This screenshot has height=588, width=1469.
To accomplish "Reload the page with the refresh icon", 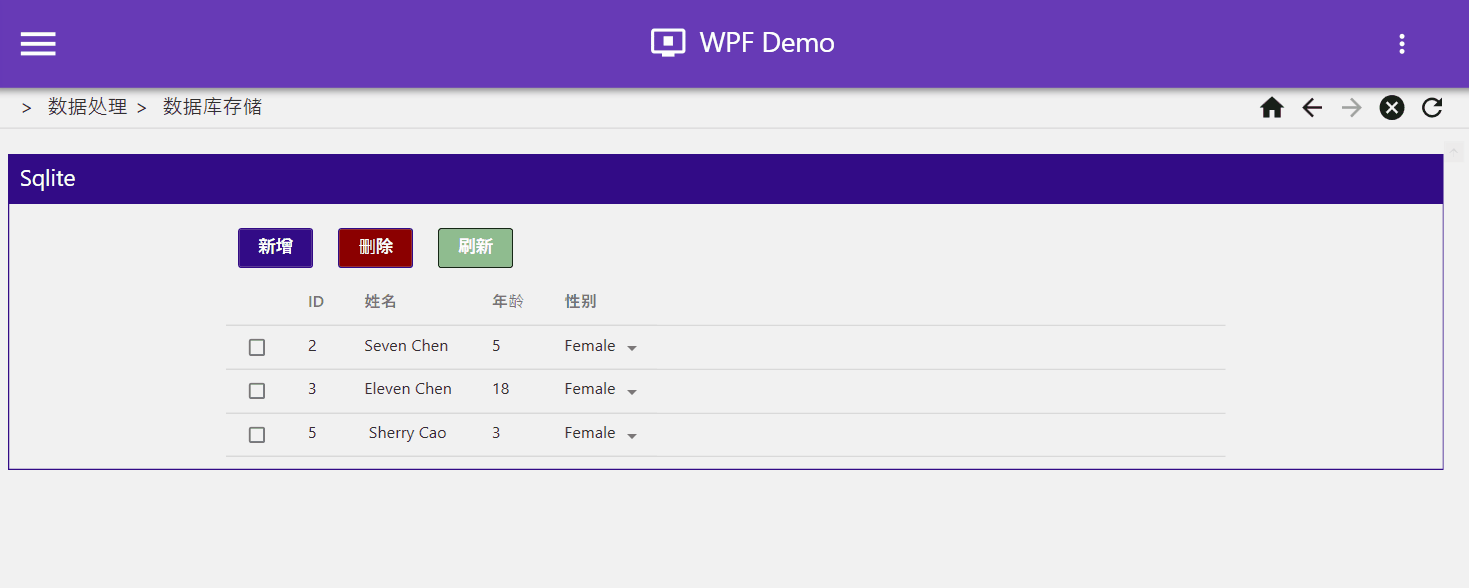I will 1432,108.
